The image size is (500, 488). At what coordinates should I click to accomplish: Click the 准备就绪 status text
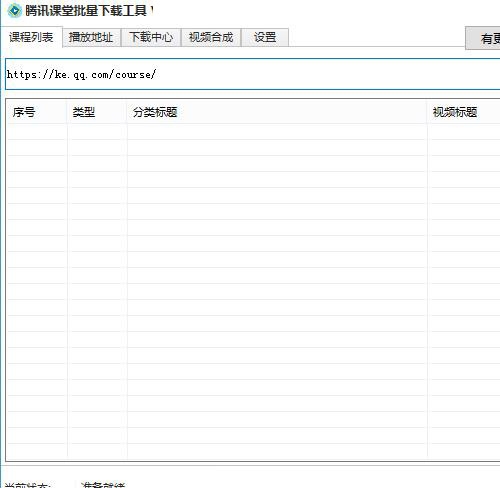tap(103, 485)
